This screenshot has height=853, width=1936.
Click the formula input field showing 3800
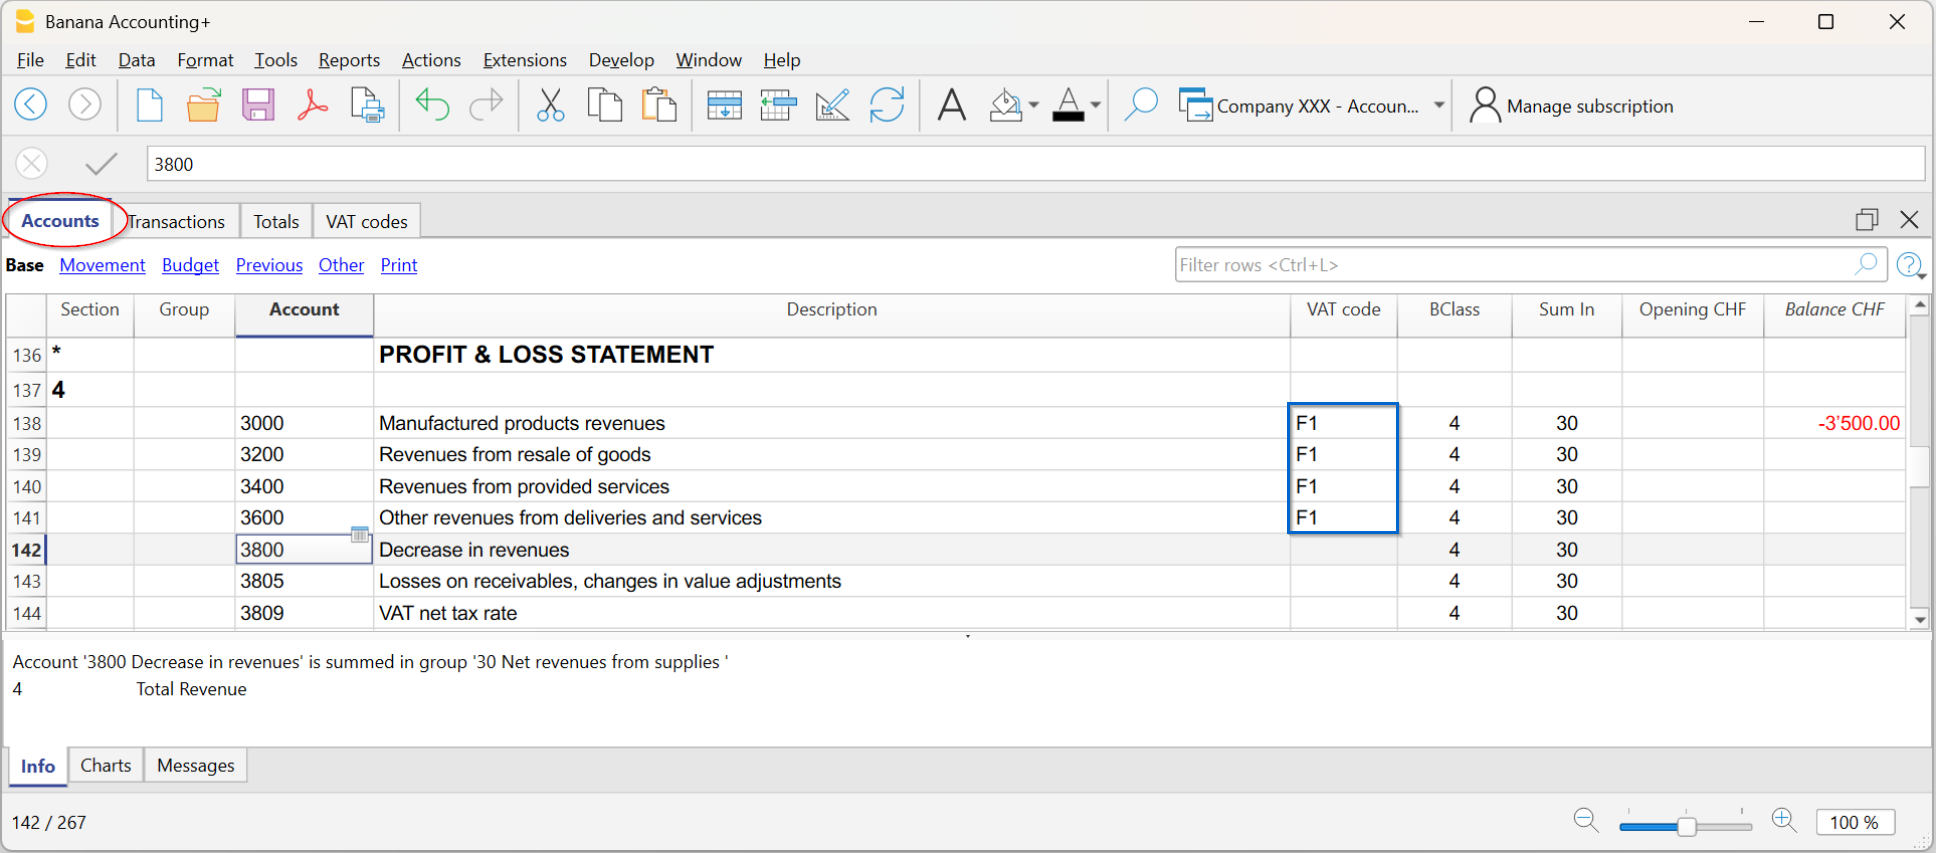click(x=1035, y=164)
